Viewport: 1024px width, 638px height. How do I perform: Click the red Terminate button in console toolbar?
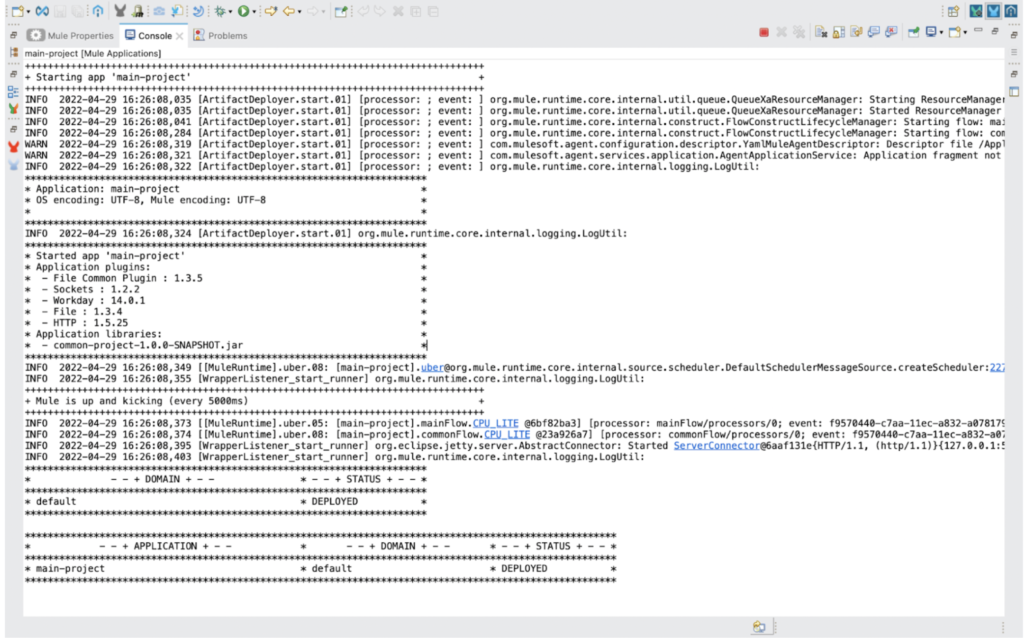click(764, 33)
